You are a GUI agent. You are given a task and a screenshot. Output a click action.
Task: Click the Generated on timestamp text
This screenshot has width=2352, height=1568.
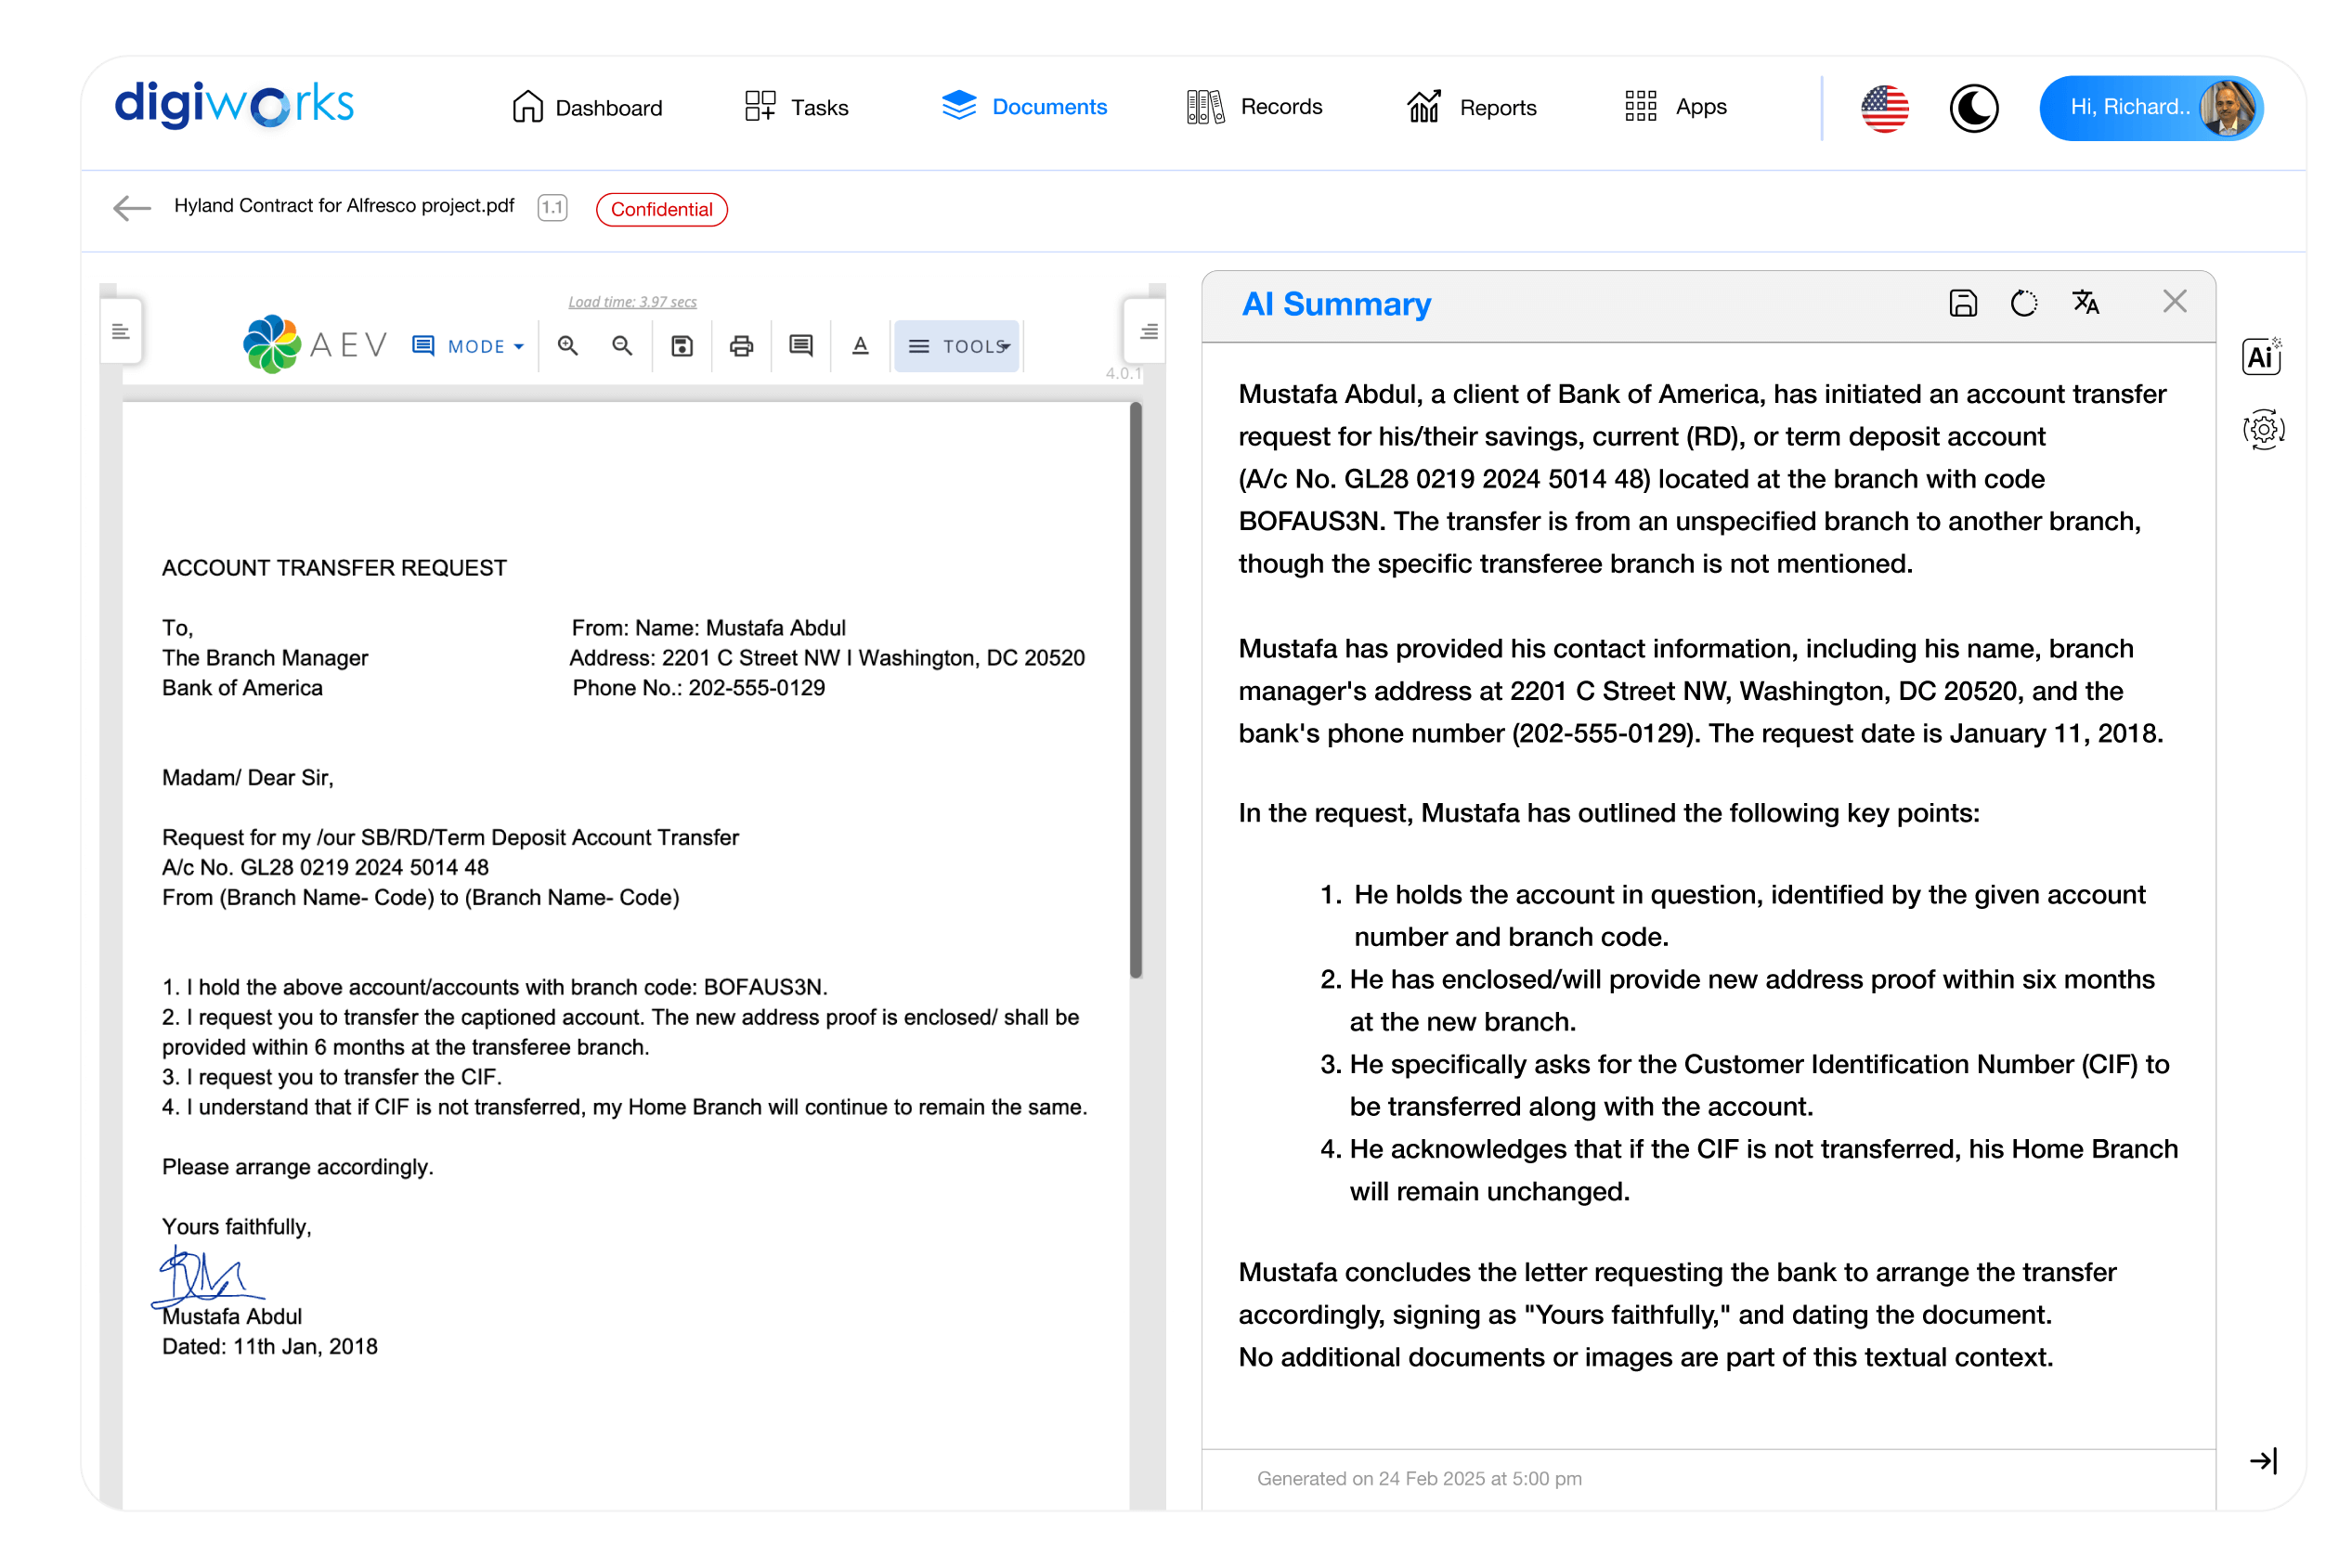point(1419,1478)
